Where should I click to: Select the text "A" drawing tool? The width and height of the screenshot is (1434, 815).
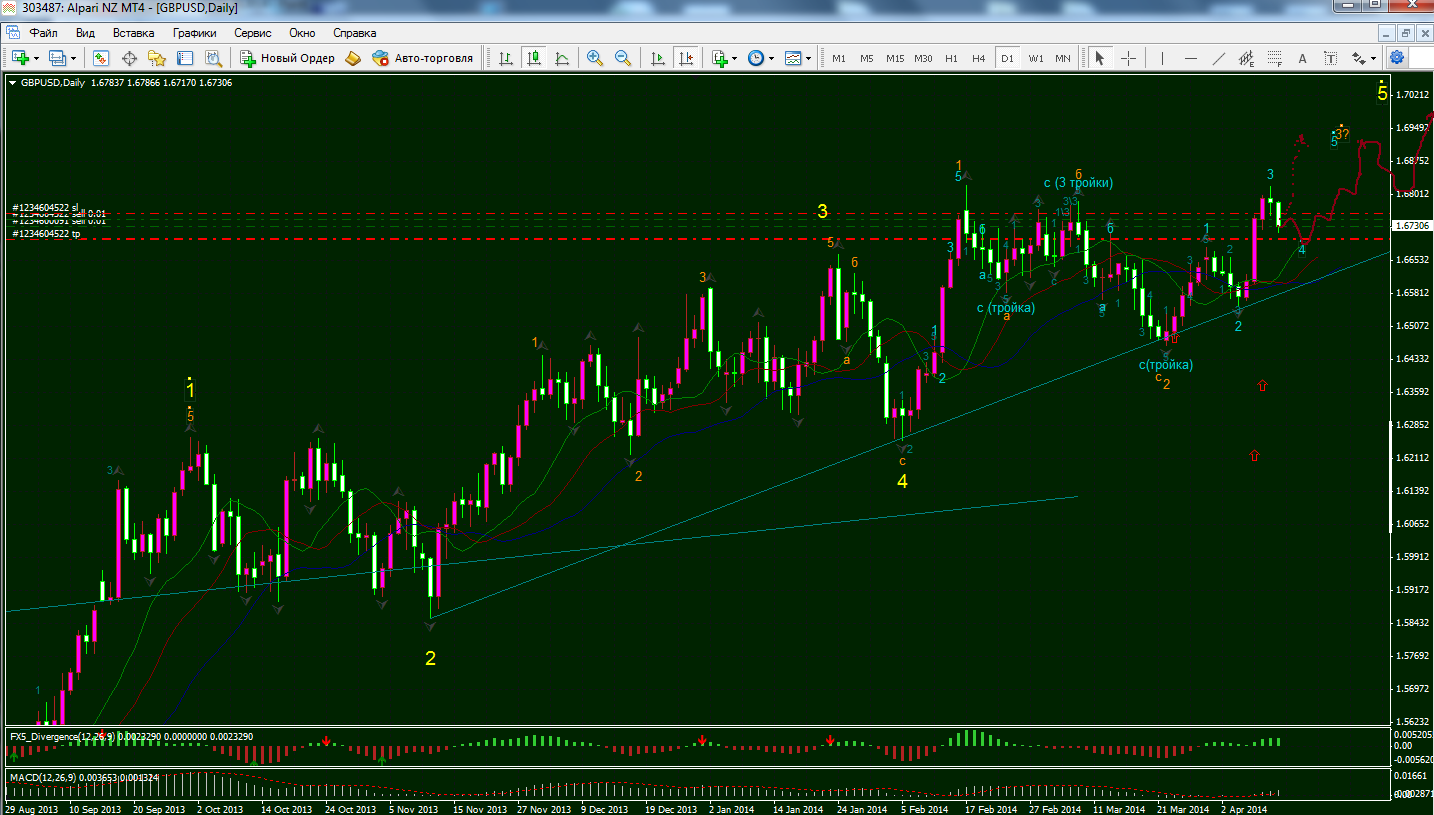(x=1302, y=58)
